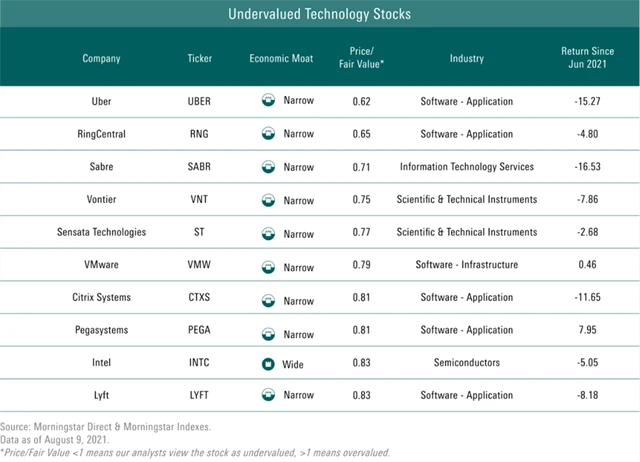Click the UBER ticker symbol
Viewport: 640px width, 462px height.
click(x=200, y=101)
